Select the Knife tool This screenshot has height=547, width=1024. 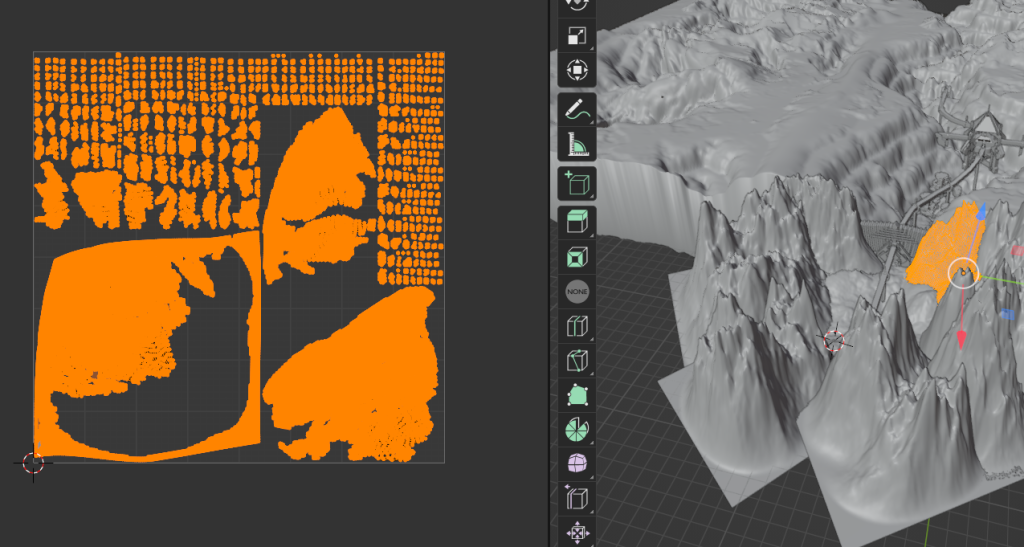tap(577, 361)
